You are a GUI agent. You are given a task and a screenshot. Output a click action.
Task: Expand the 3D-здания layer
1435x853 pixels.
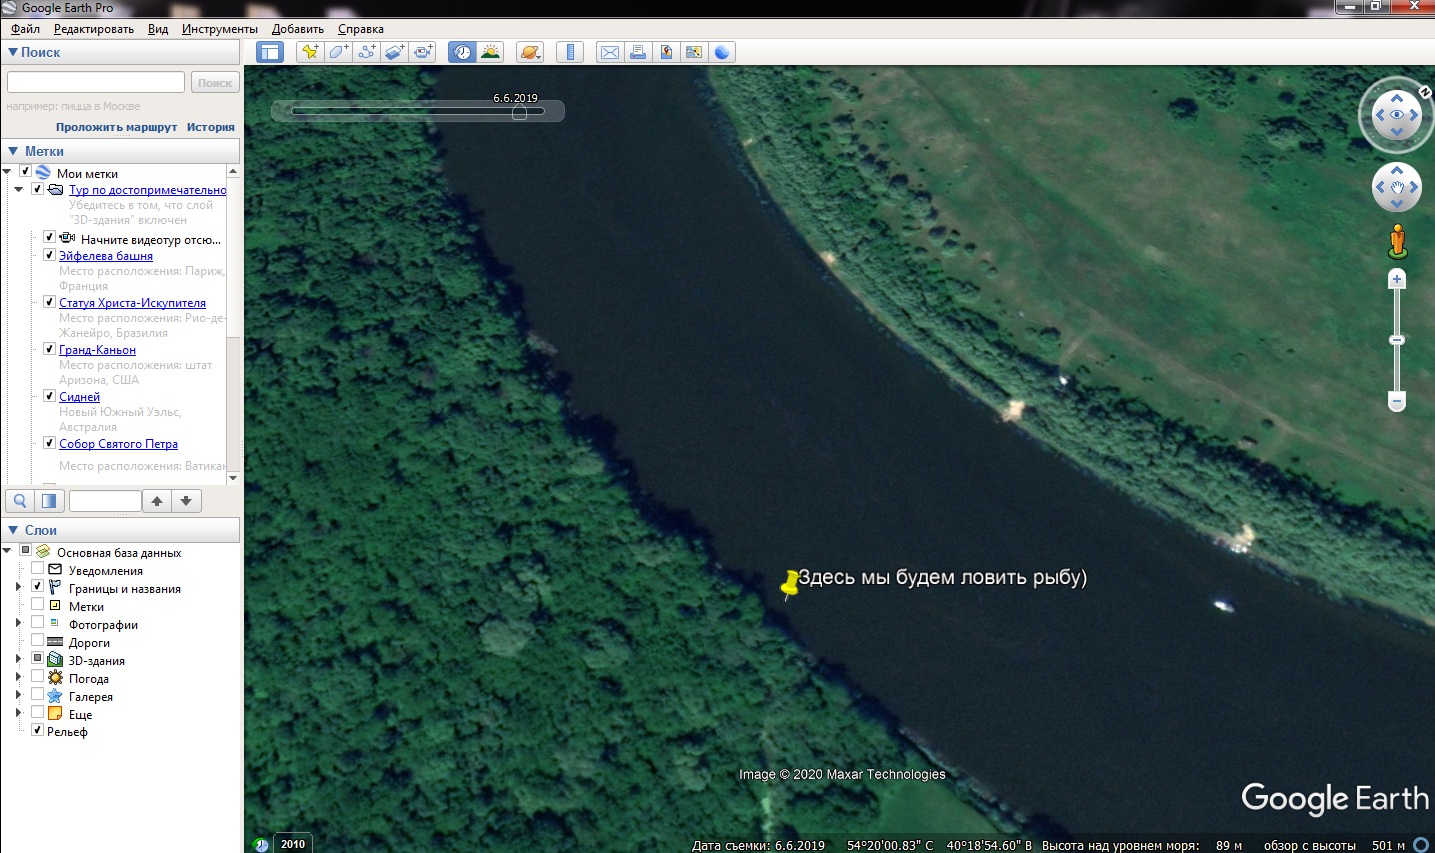point(19,659)
